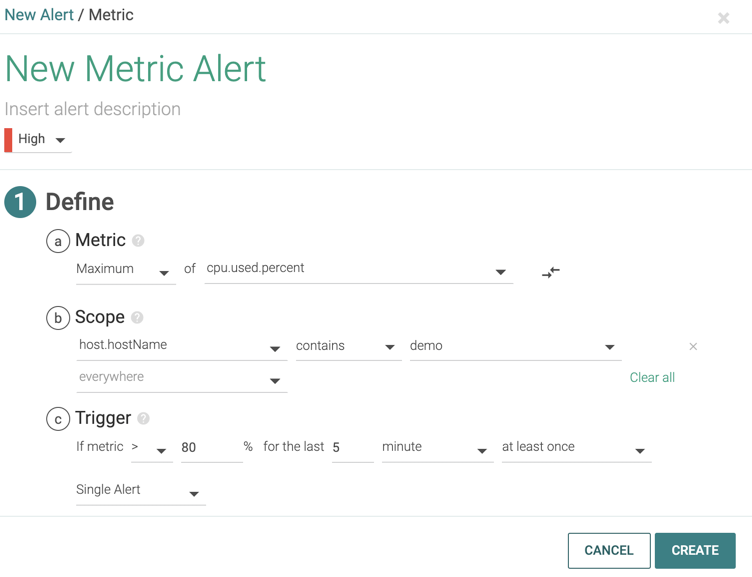Open the demo value dropdown
Viewport: 752px width, 577px height.
(x=516, y=347)
